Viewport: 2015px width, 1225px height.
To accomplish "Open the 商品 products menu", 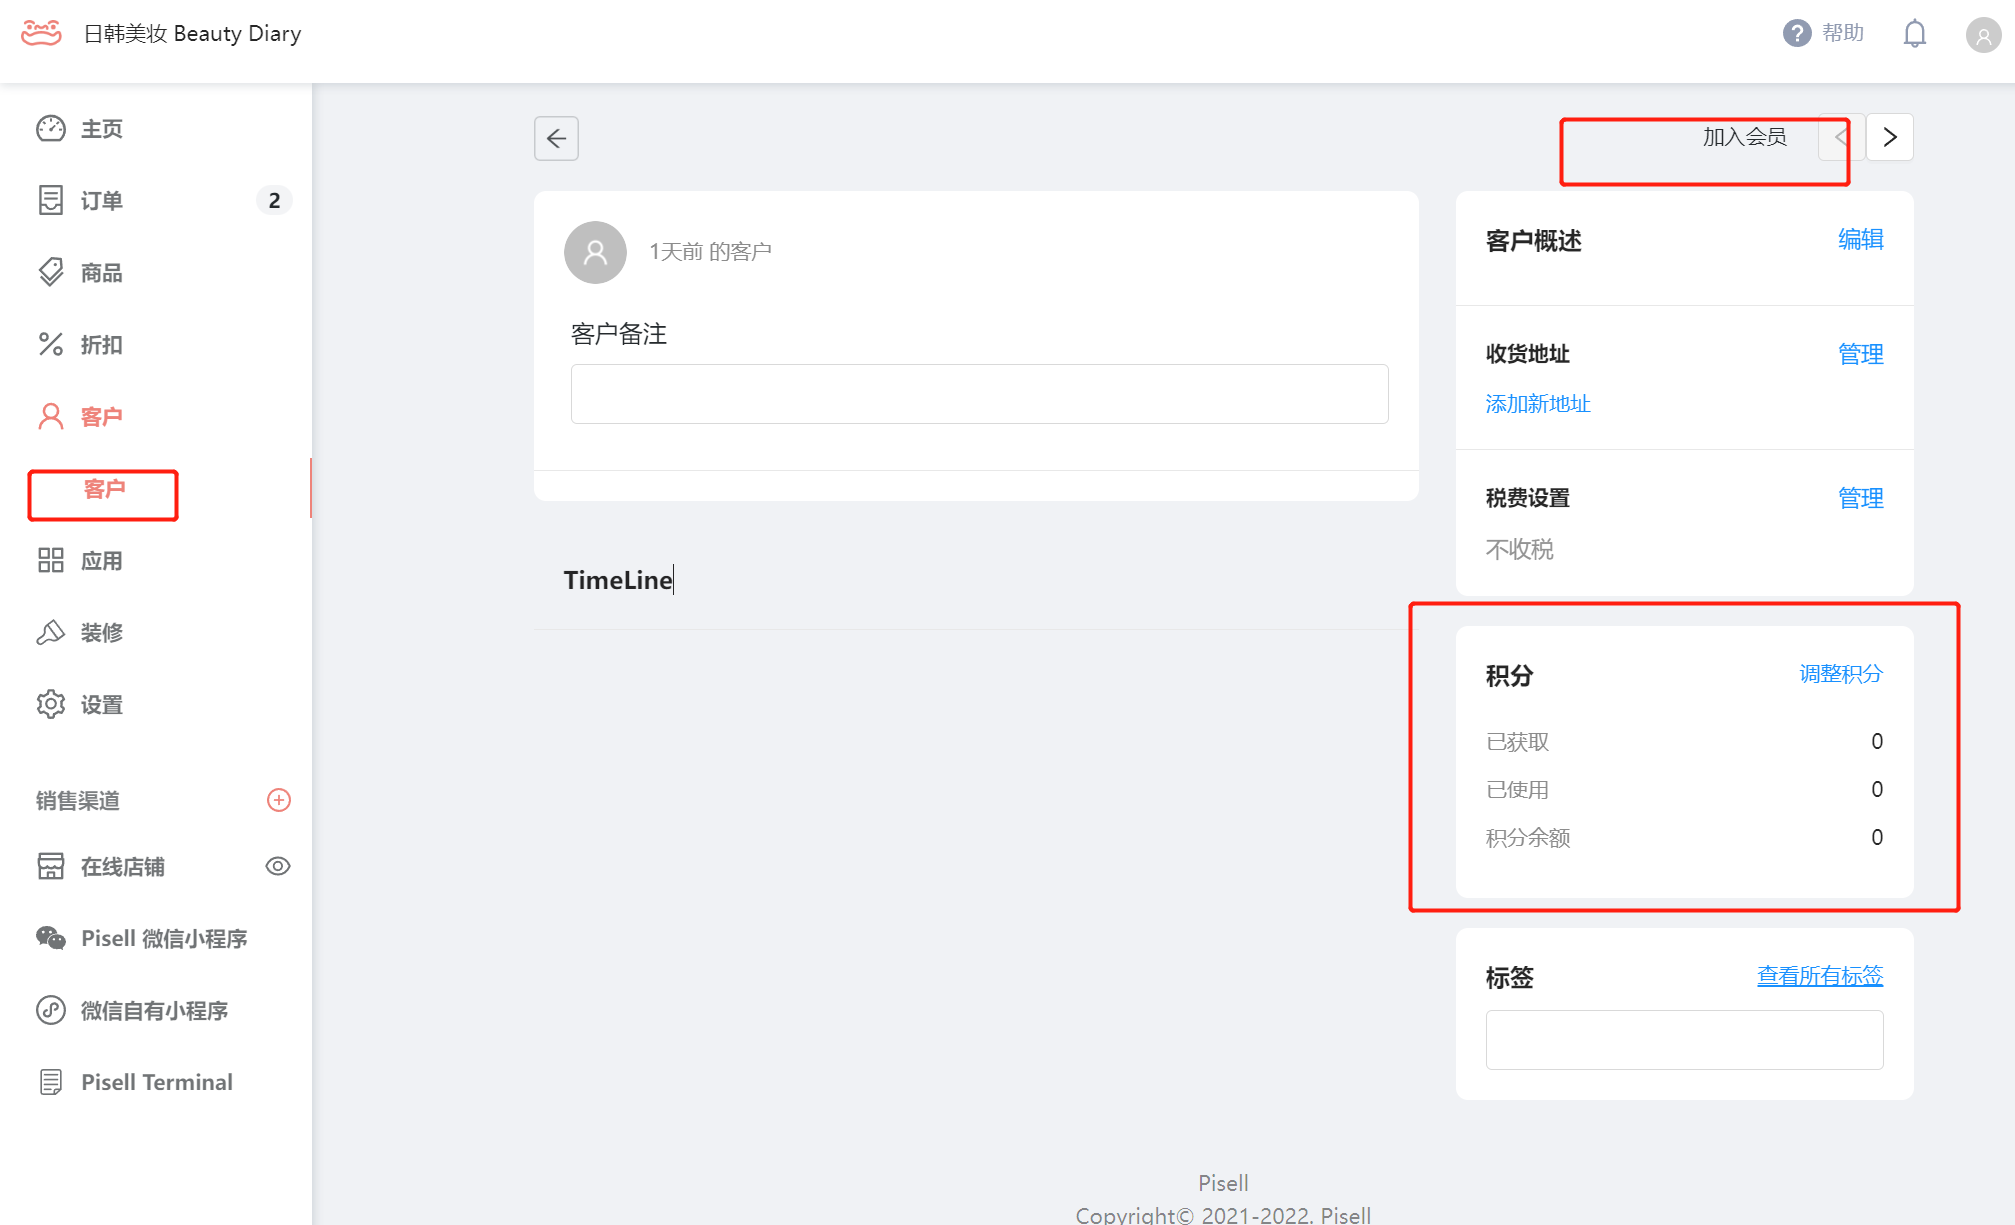I will coord(101,273).
